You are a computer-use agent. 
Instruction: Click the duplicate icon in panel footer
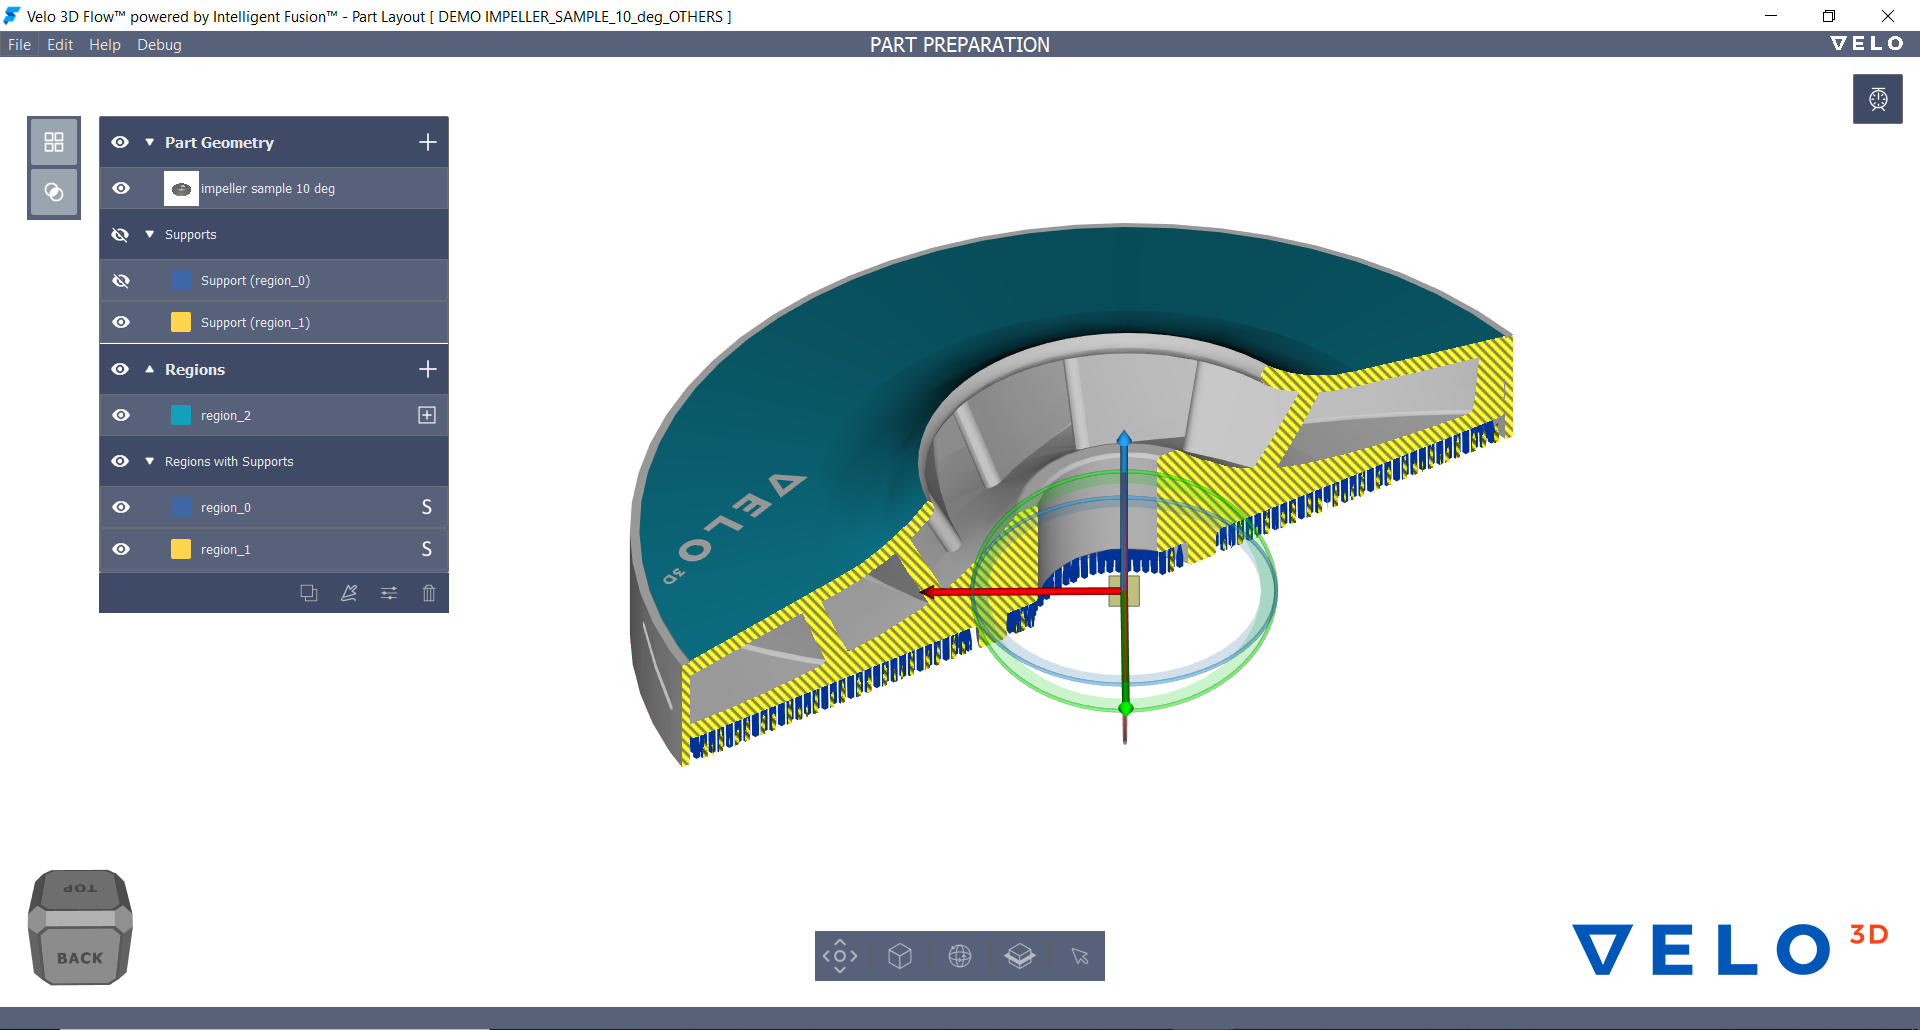point(309,593)
